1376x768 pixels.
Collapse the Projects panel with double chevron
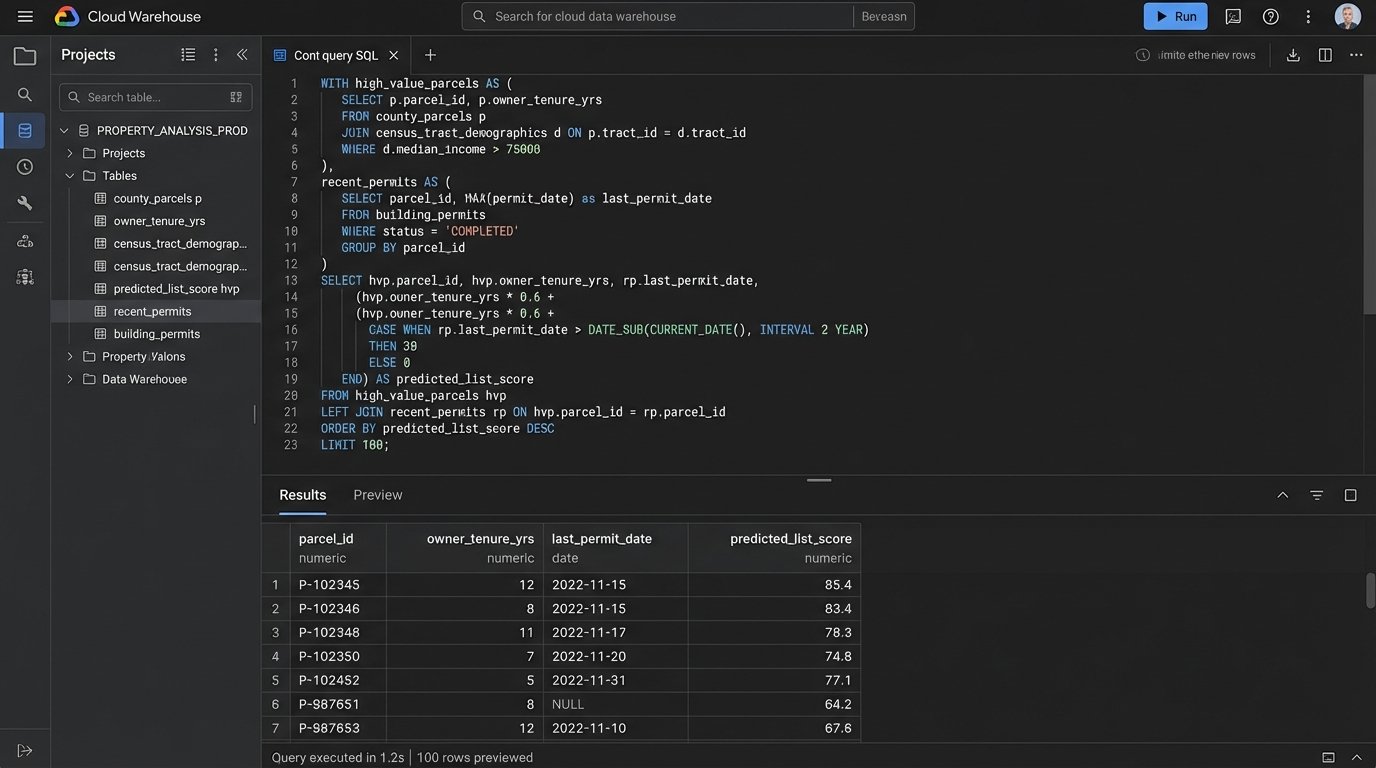tap(242, 55)
